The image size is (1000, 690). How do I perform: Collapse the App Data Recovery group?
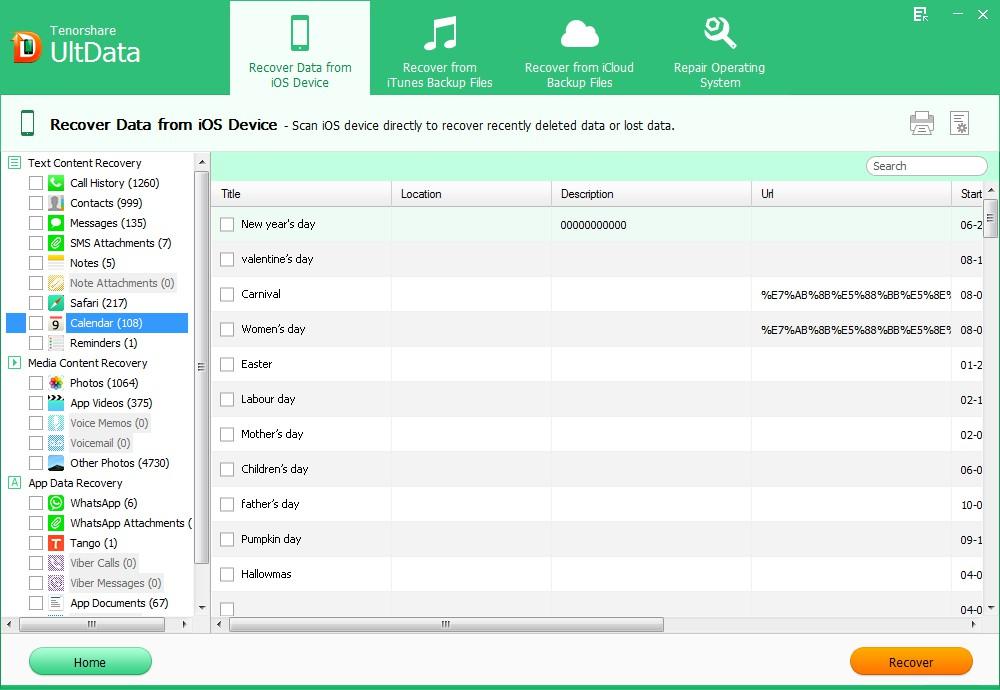click(14, 483)
